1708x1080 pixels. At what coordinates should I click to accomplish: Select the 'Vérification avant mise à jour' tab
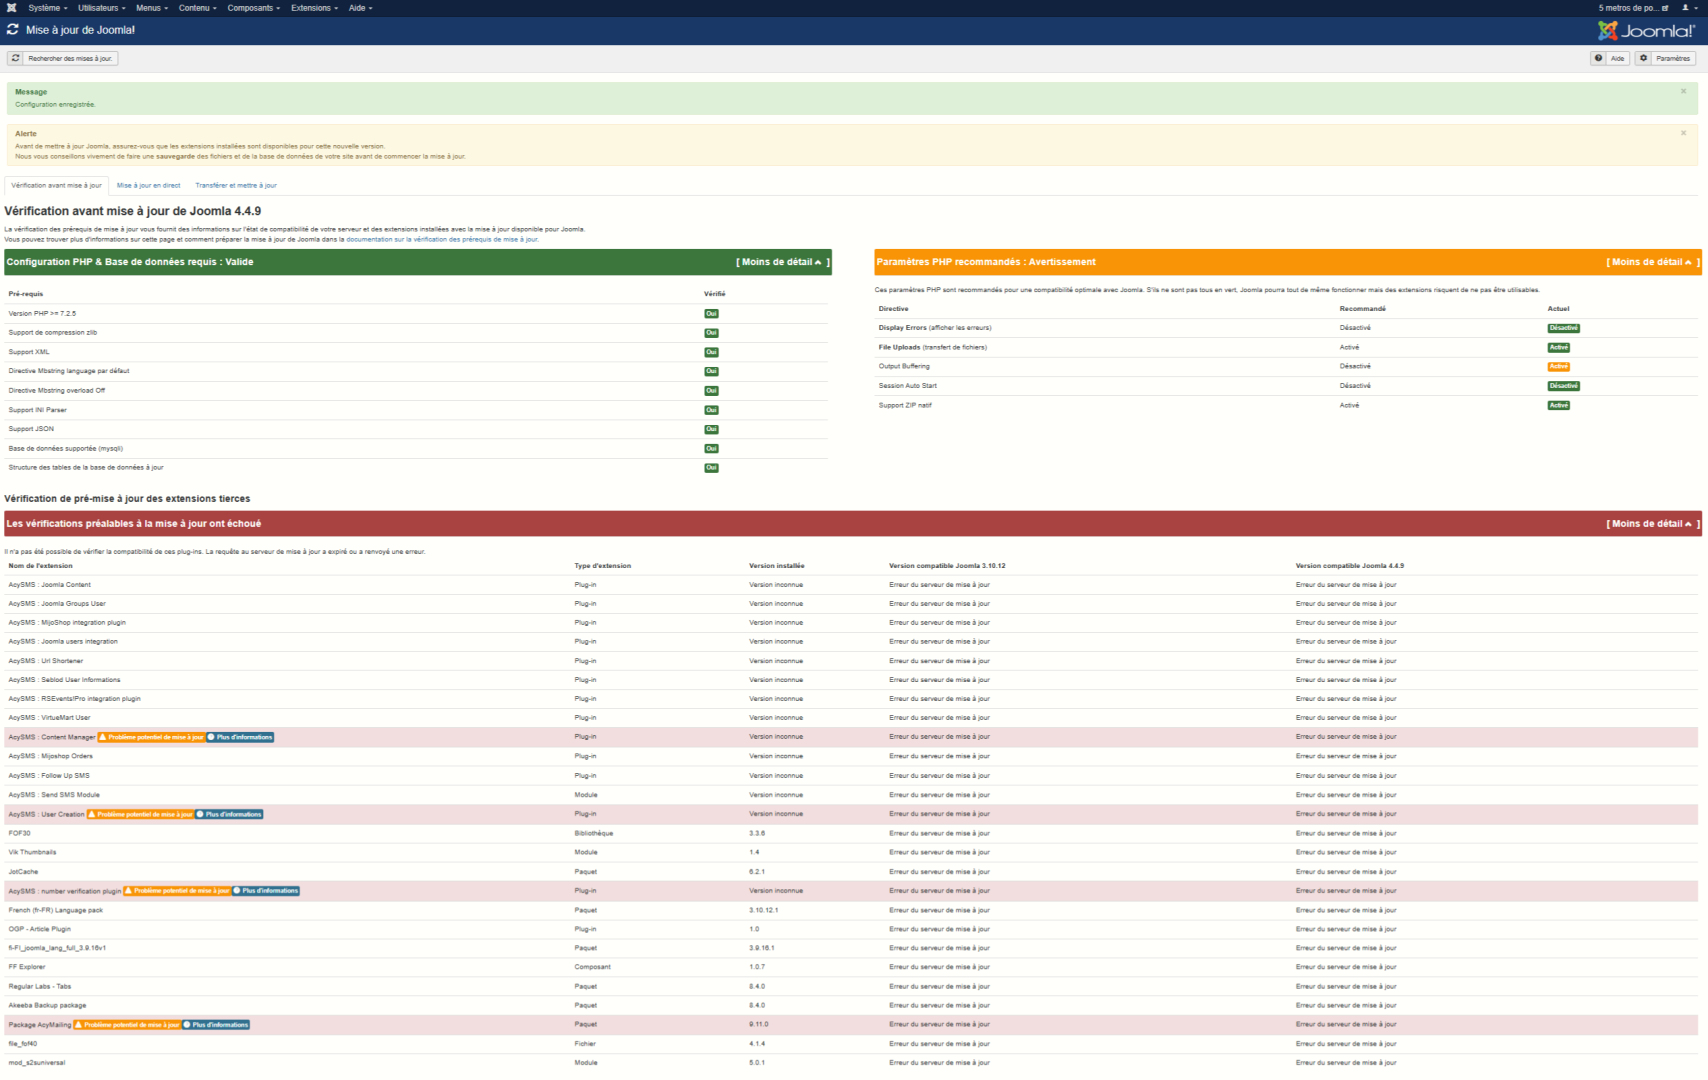(x=56, y=186)
